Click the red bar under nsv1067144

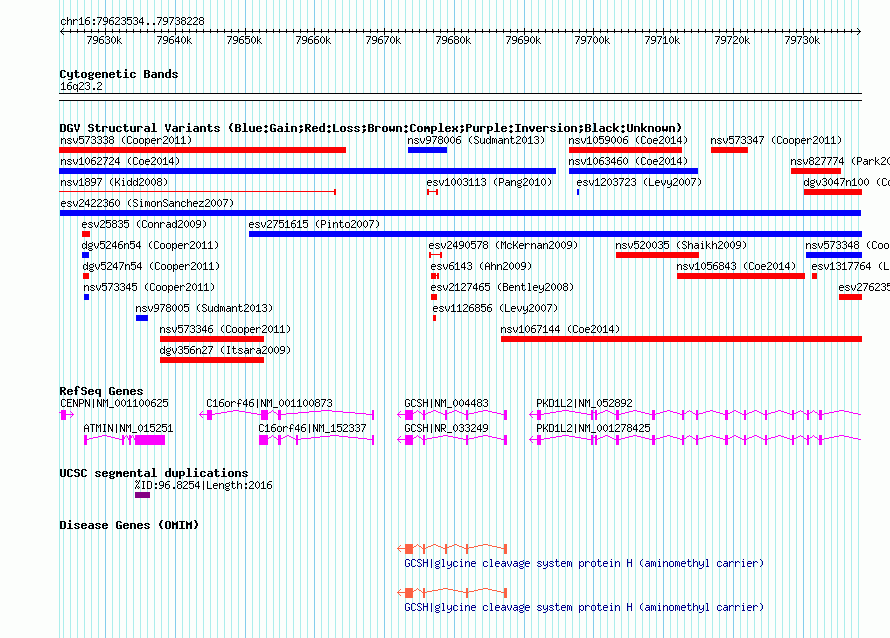pyautogui.click(x=681, y=339)
